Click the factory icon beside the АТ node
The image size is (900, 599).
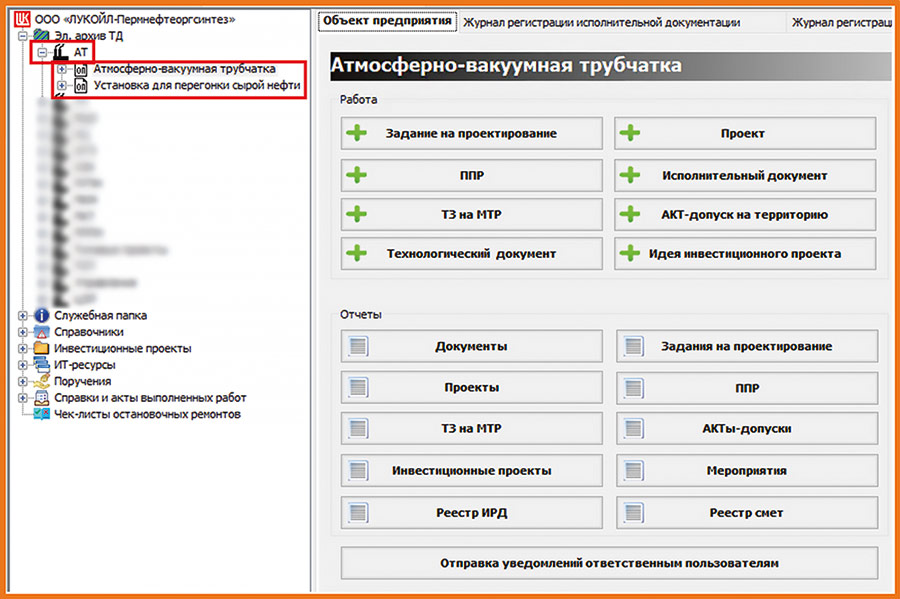tap(61, 51)
